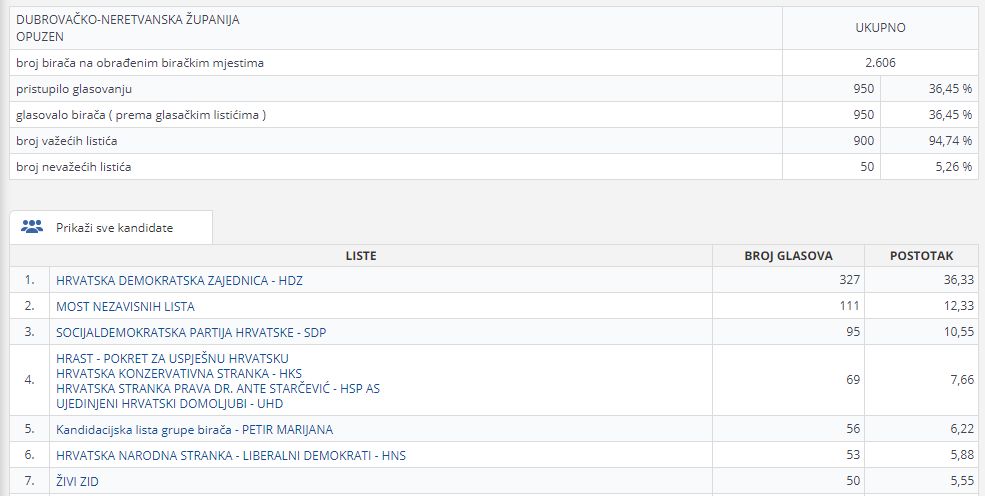Click the HRAST - Pokret za uspješnu Hrvatsku coalition
This screenshot has width=985, height=496.
pyautogui.click(x=173, y=358)
